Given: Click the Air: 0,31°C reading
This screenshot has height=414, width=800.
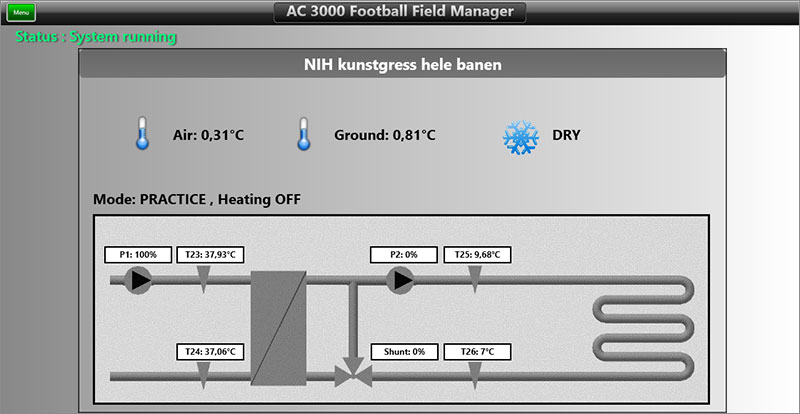Looking at the screenshot, I should [208, 135].
